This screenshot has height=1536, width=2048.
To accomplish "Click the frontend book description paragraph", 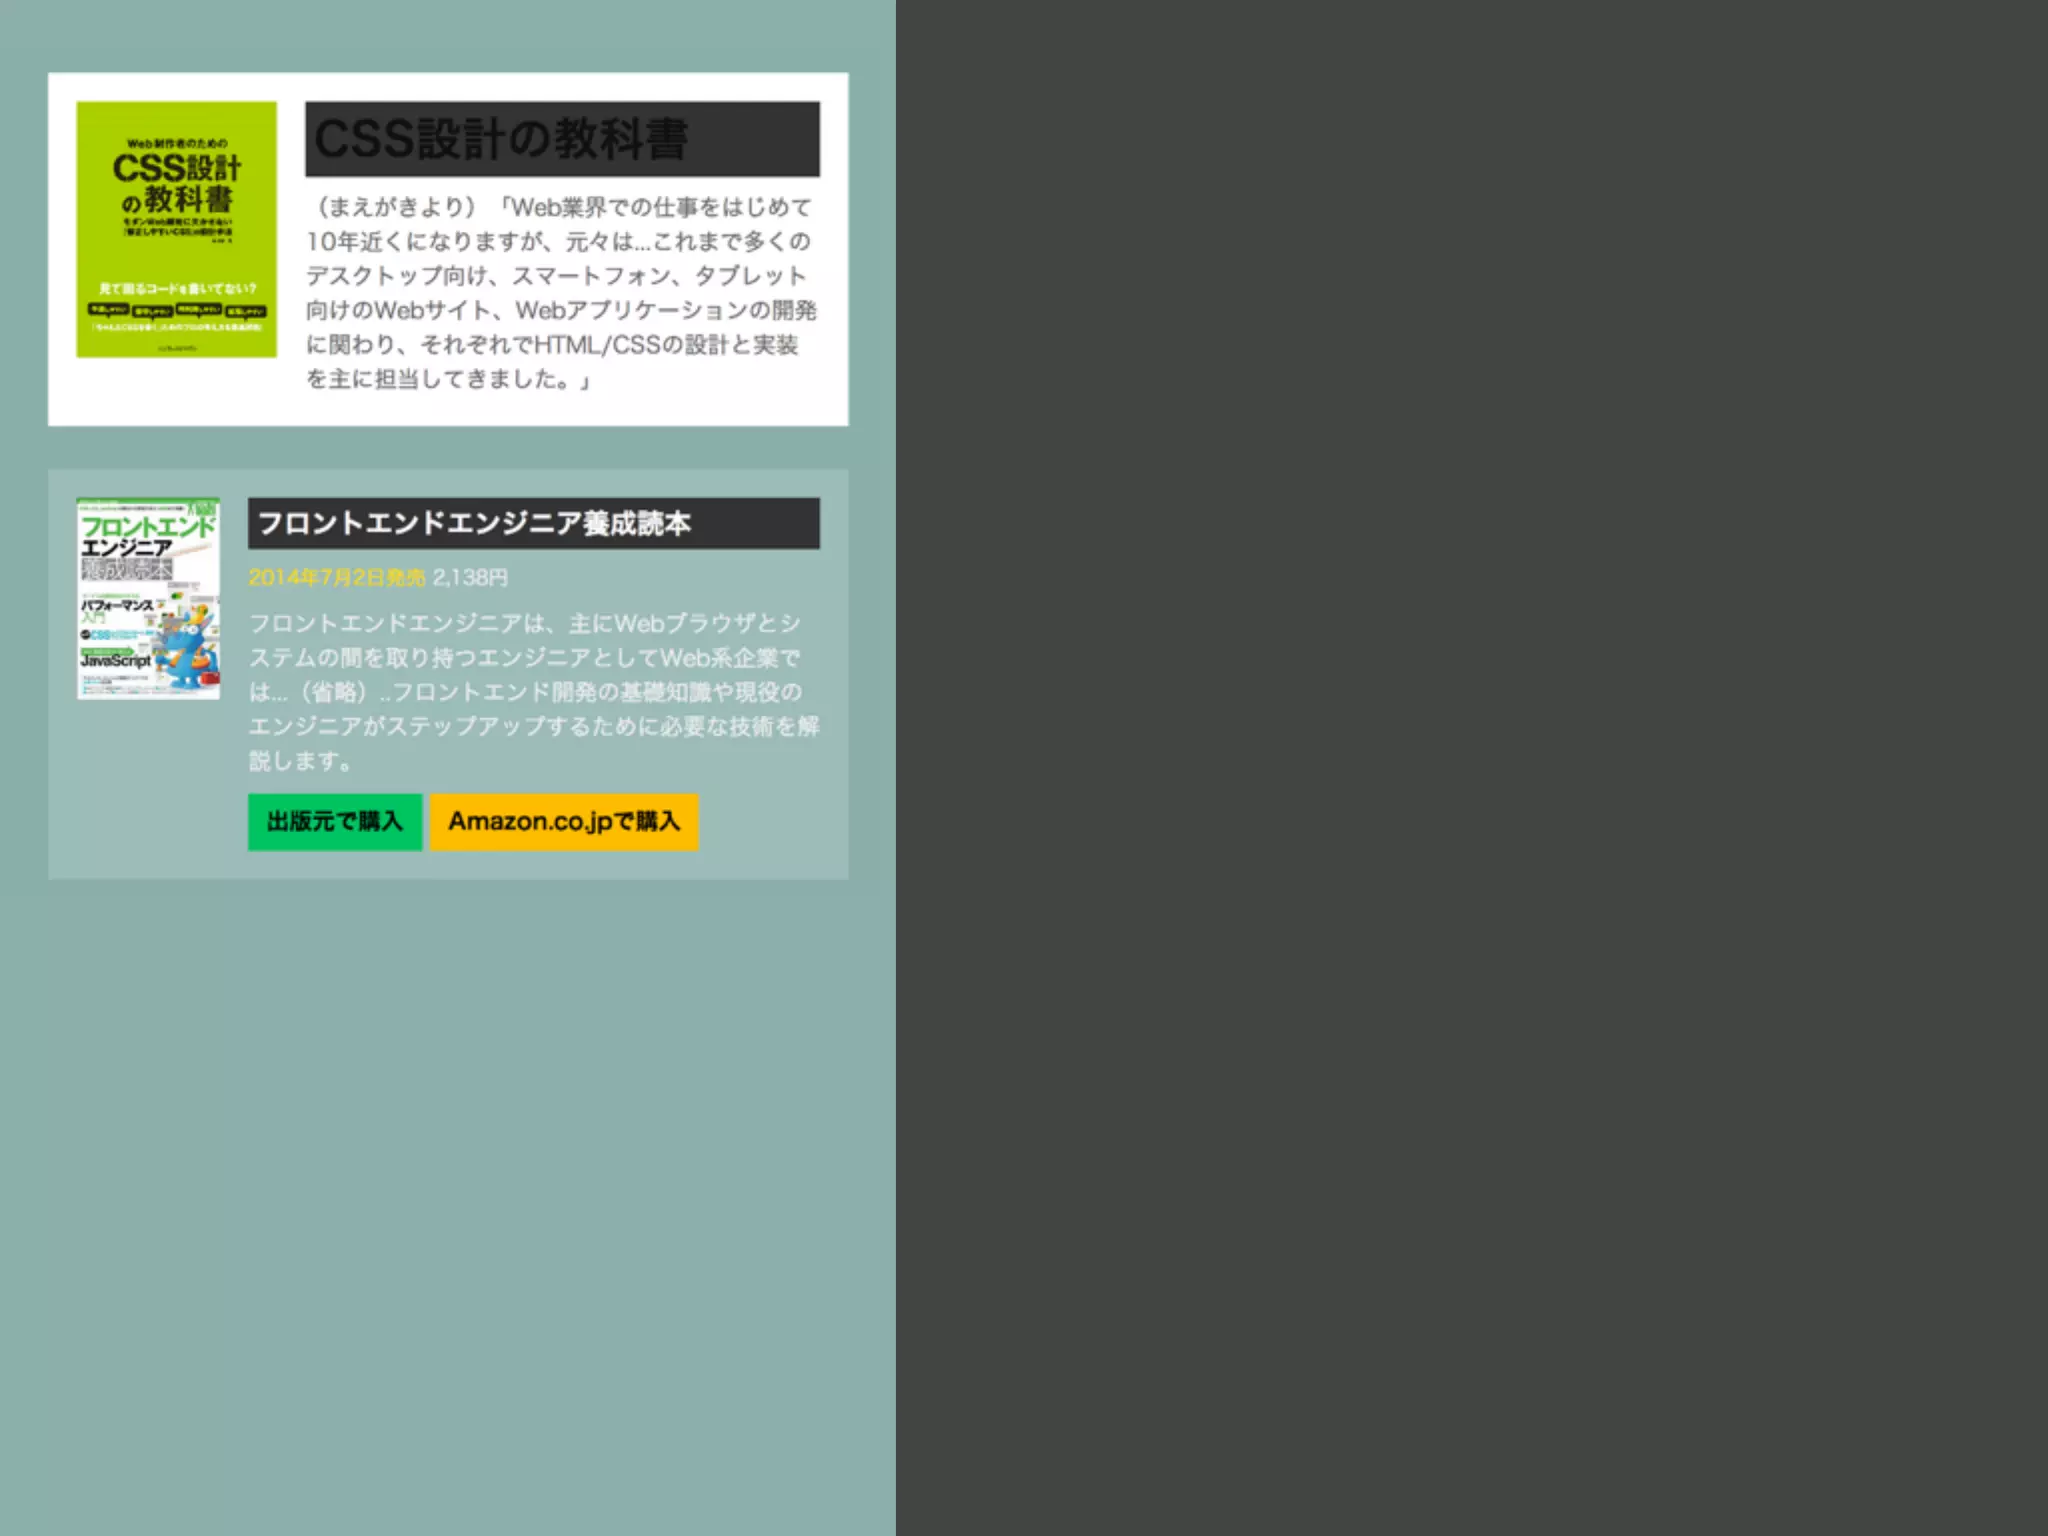I will pyautogui.click(x=533, y=692).
